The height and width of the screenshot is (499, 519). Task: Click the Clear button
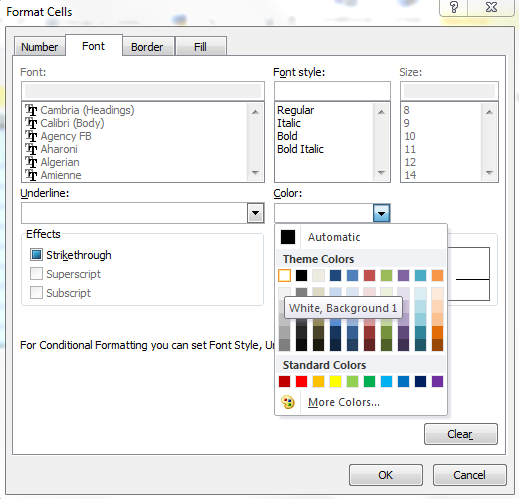pos(461,434)
